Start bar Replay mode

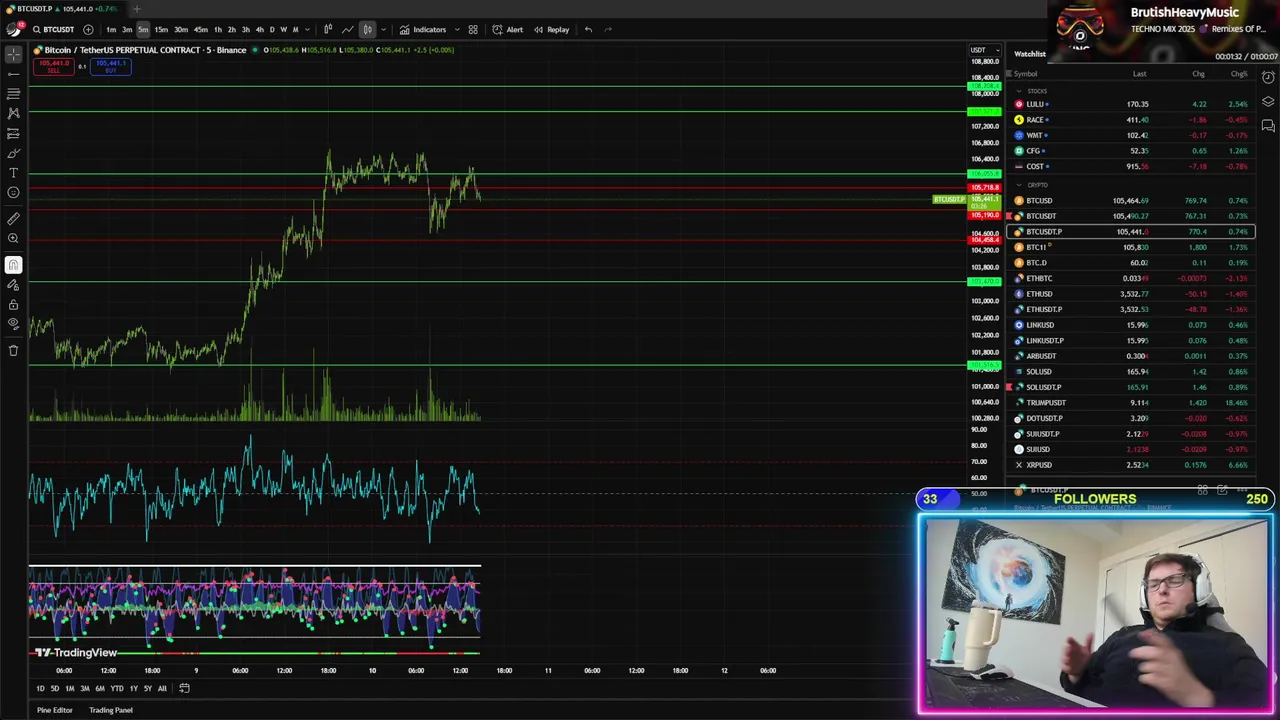(x=552, y=29)
